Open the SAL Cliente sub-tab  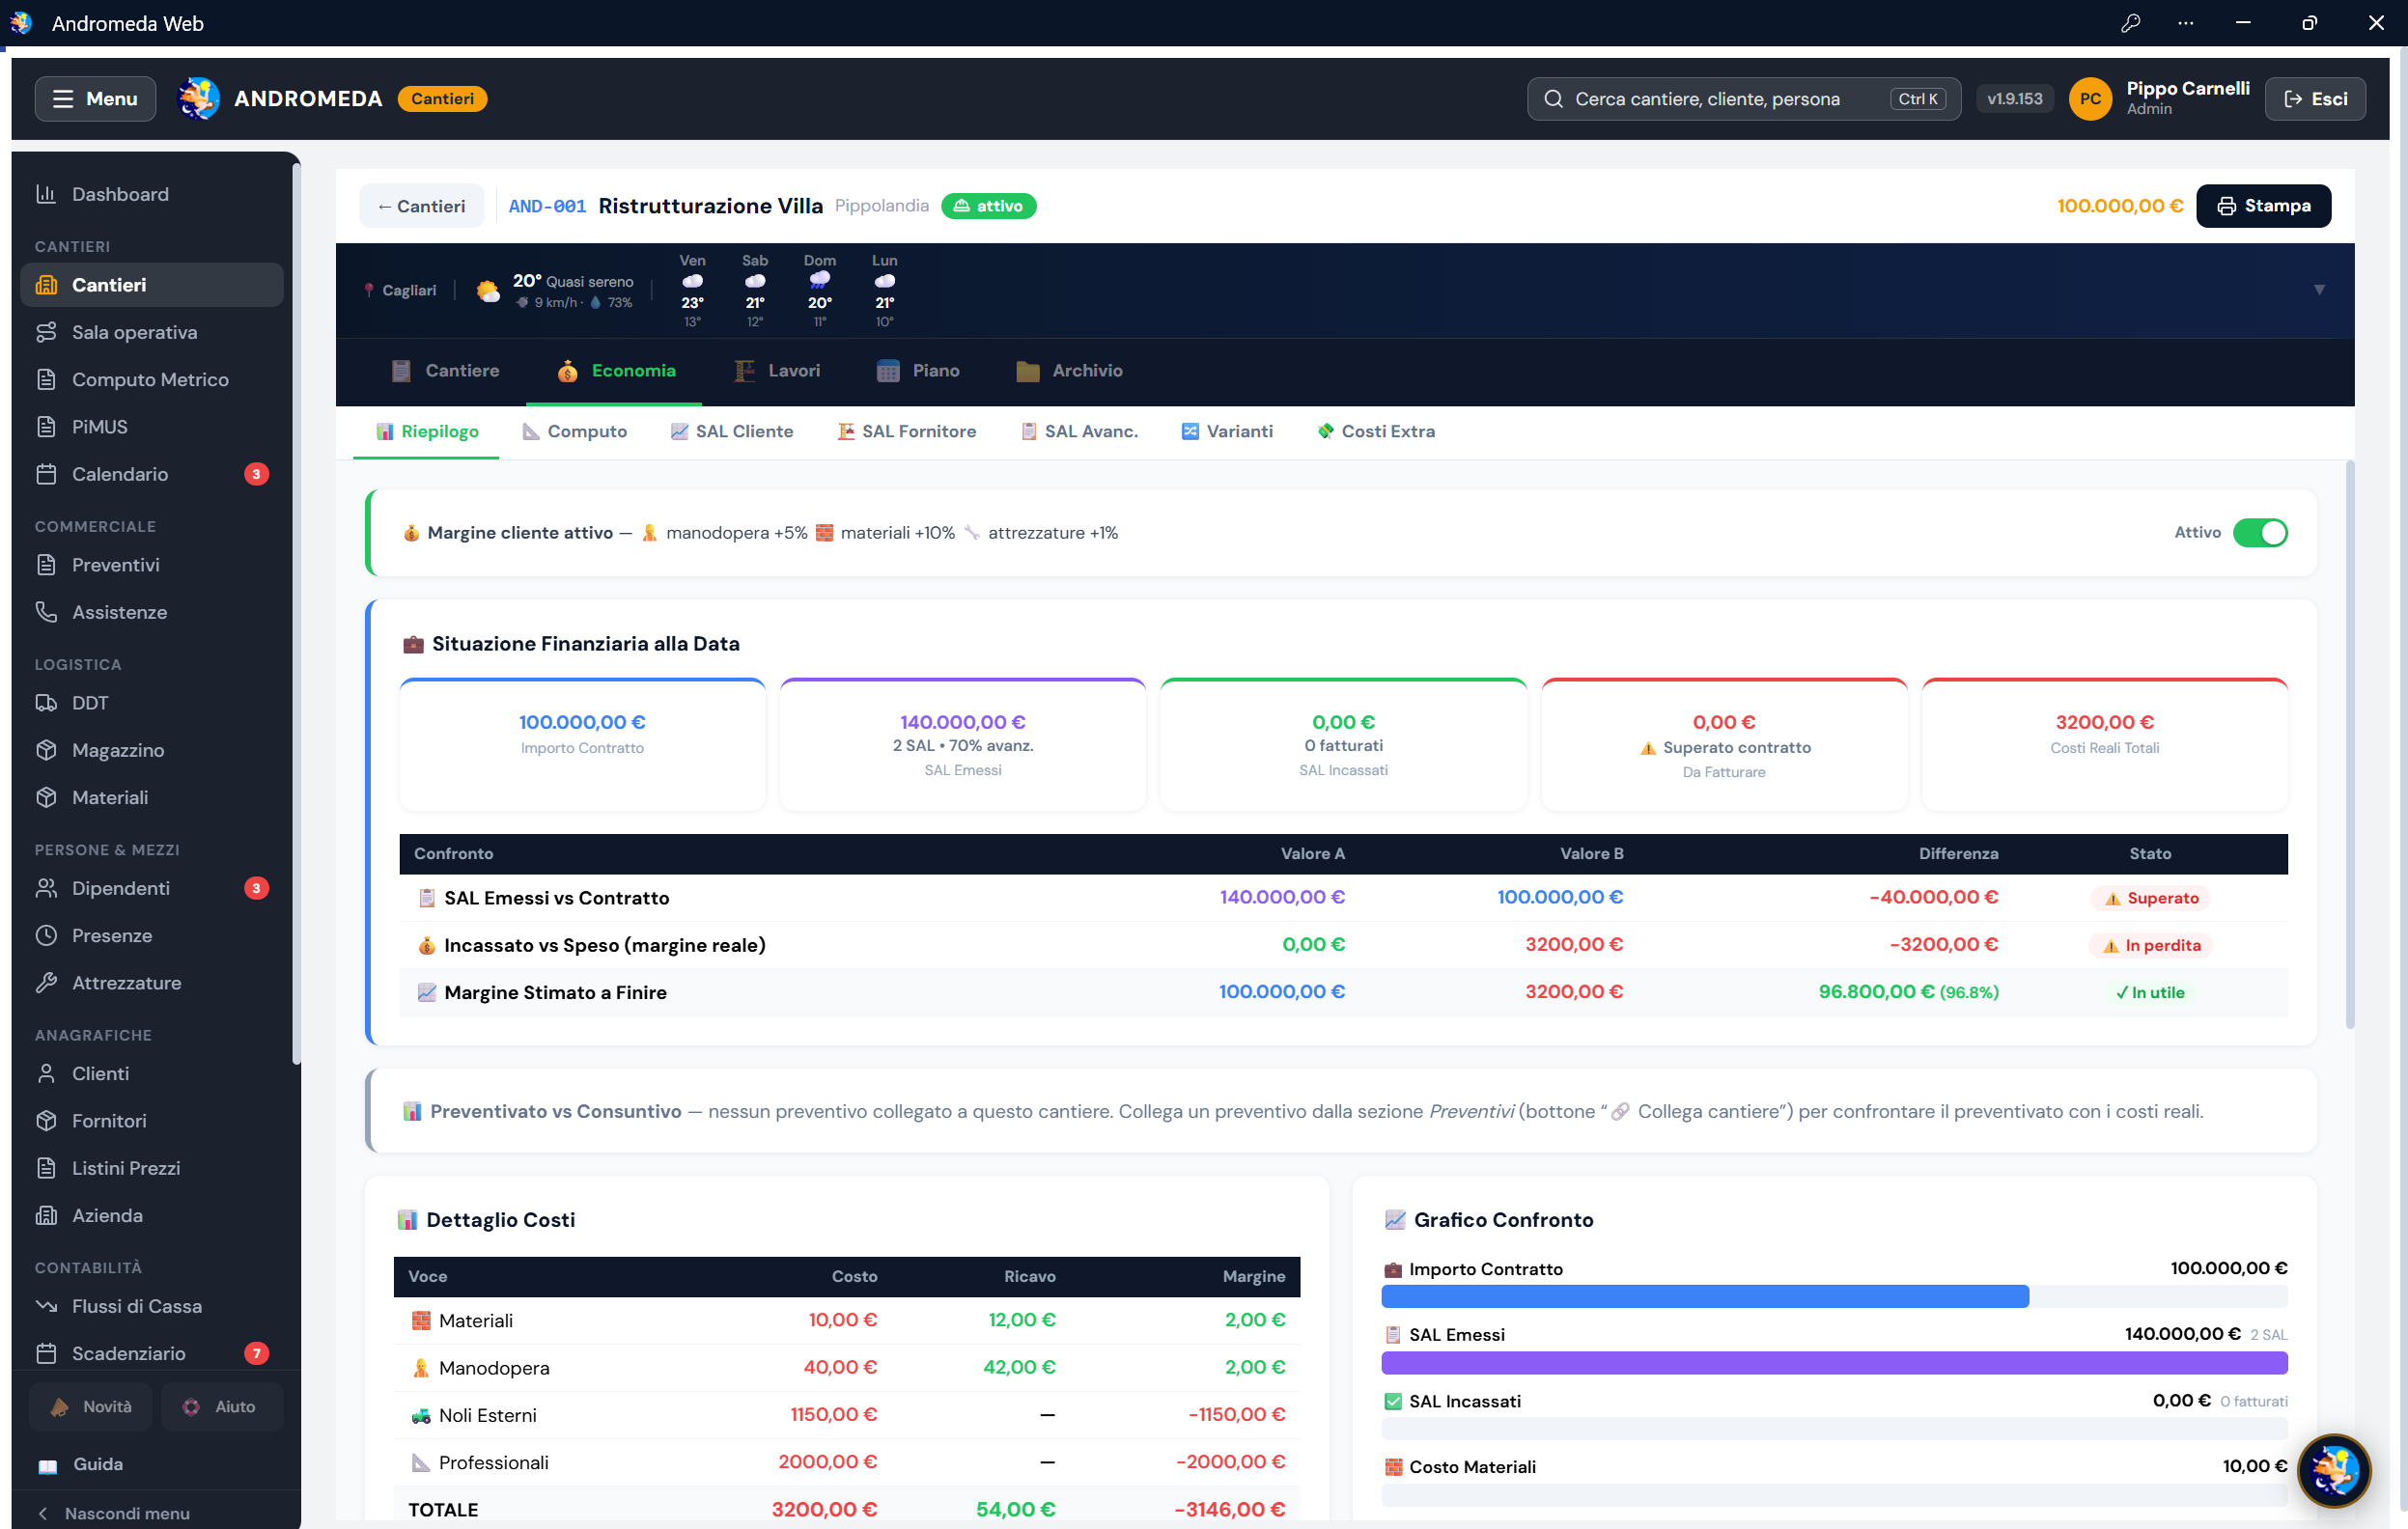pos(731,432)
